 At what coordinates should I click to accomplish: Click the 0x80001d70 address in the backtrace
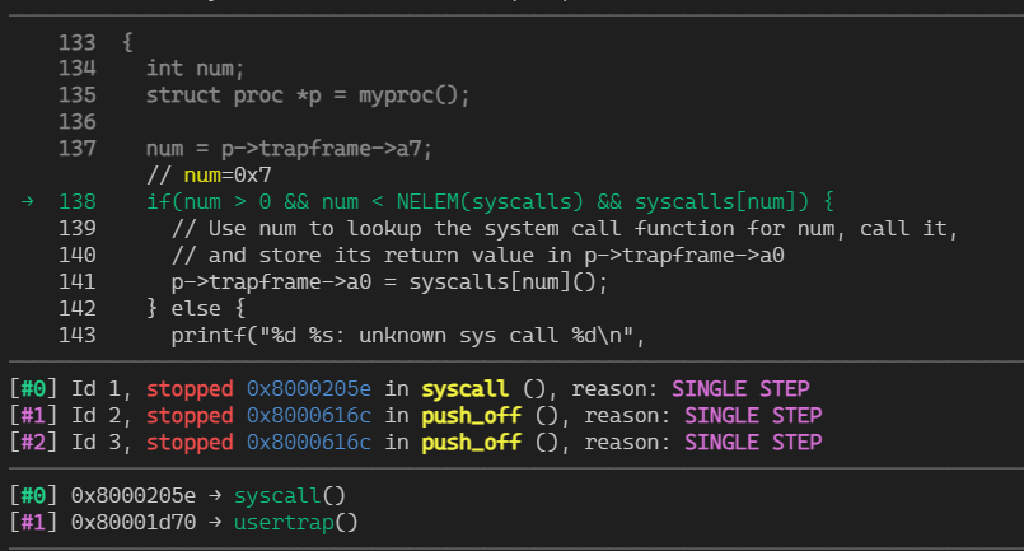pyautogui.click(x=133, y=522)
